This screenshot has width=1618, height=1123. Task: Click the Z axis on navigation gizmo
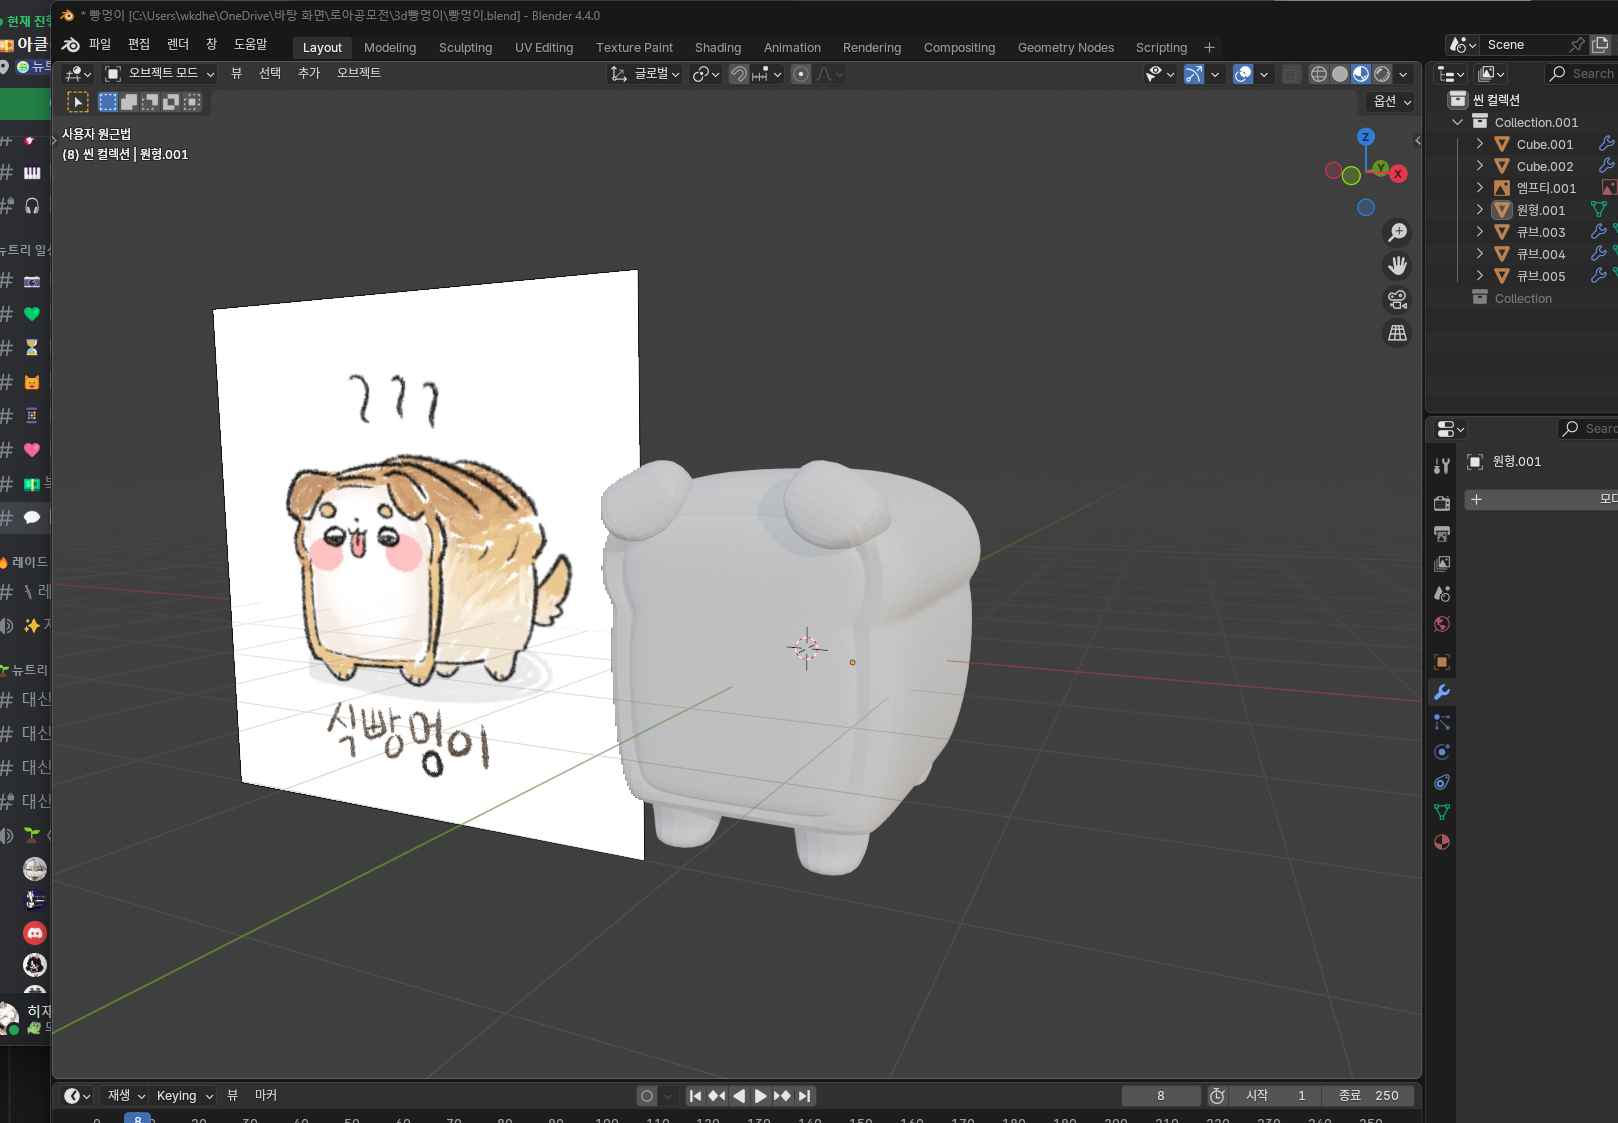click(x=1366, y=137)
